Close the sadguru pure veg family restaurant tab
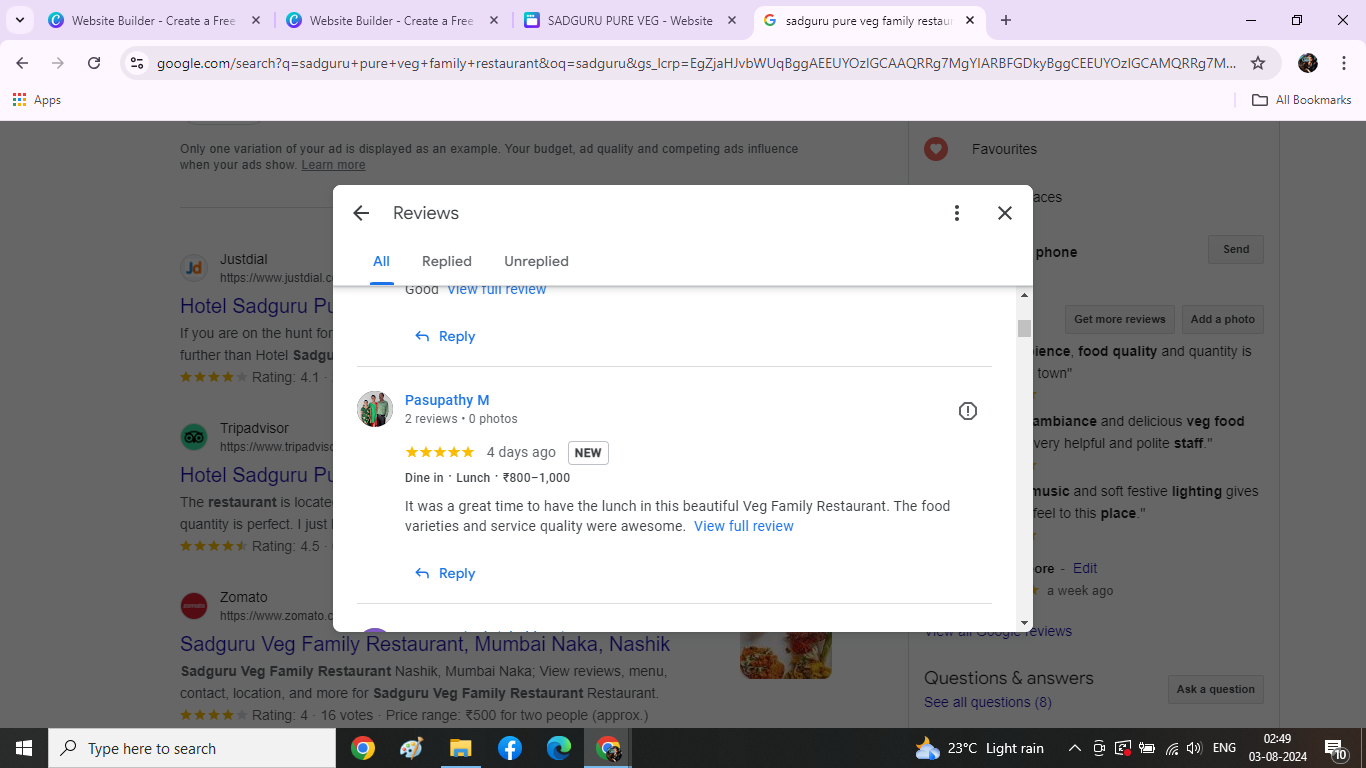The width and height of the screenshot is (1366, 768). tap(970, 20)
